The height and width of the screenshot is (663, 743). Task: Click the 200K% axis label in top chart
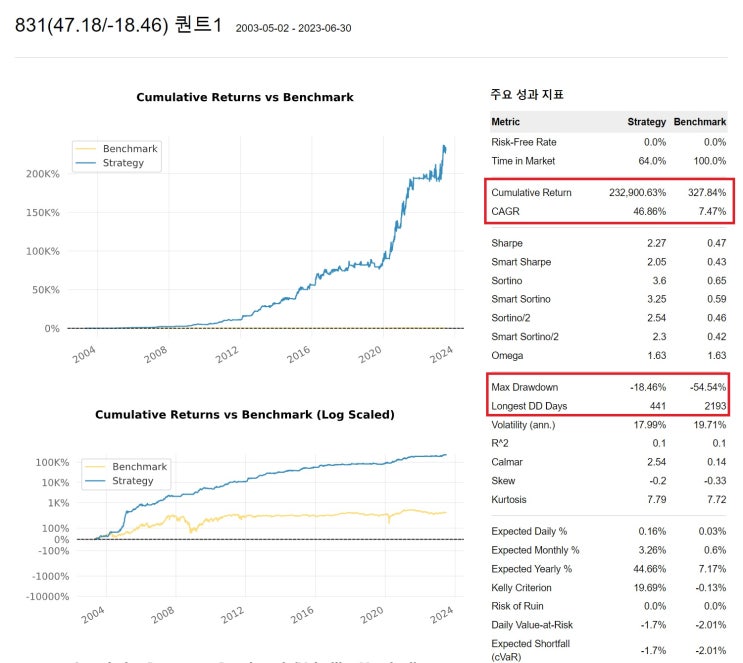click(43, 174)
